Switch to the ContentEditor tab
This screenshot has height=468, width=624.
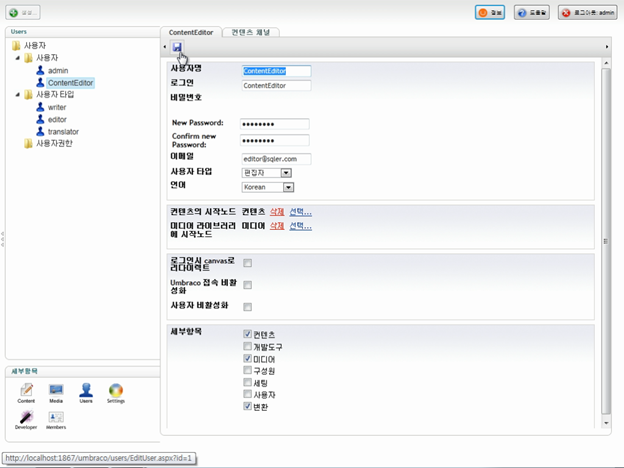coord(191,32)
